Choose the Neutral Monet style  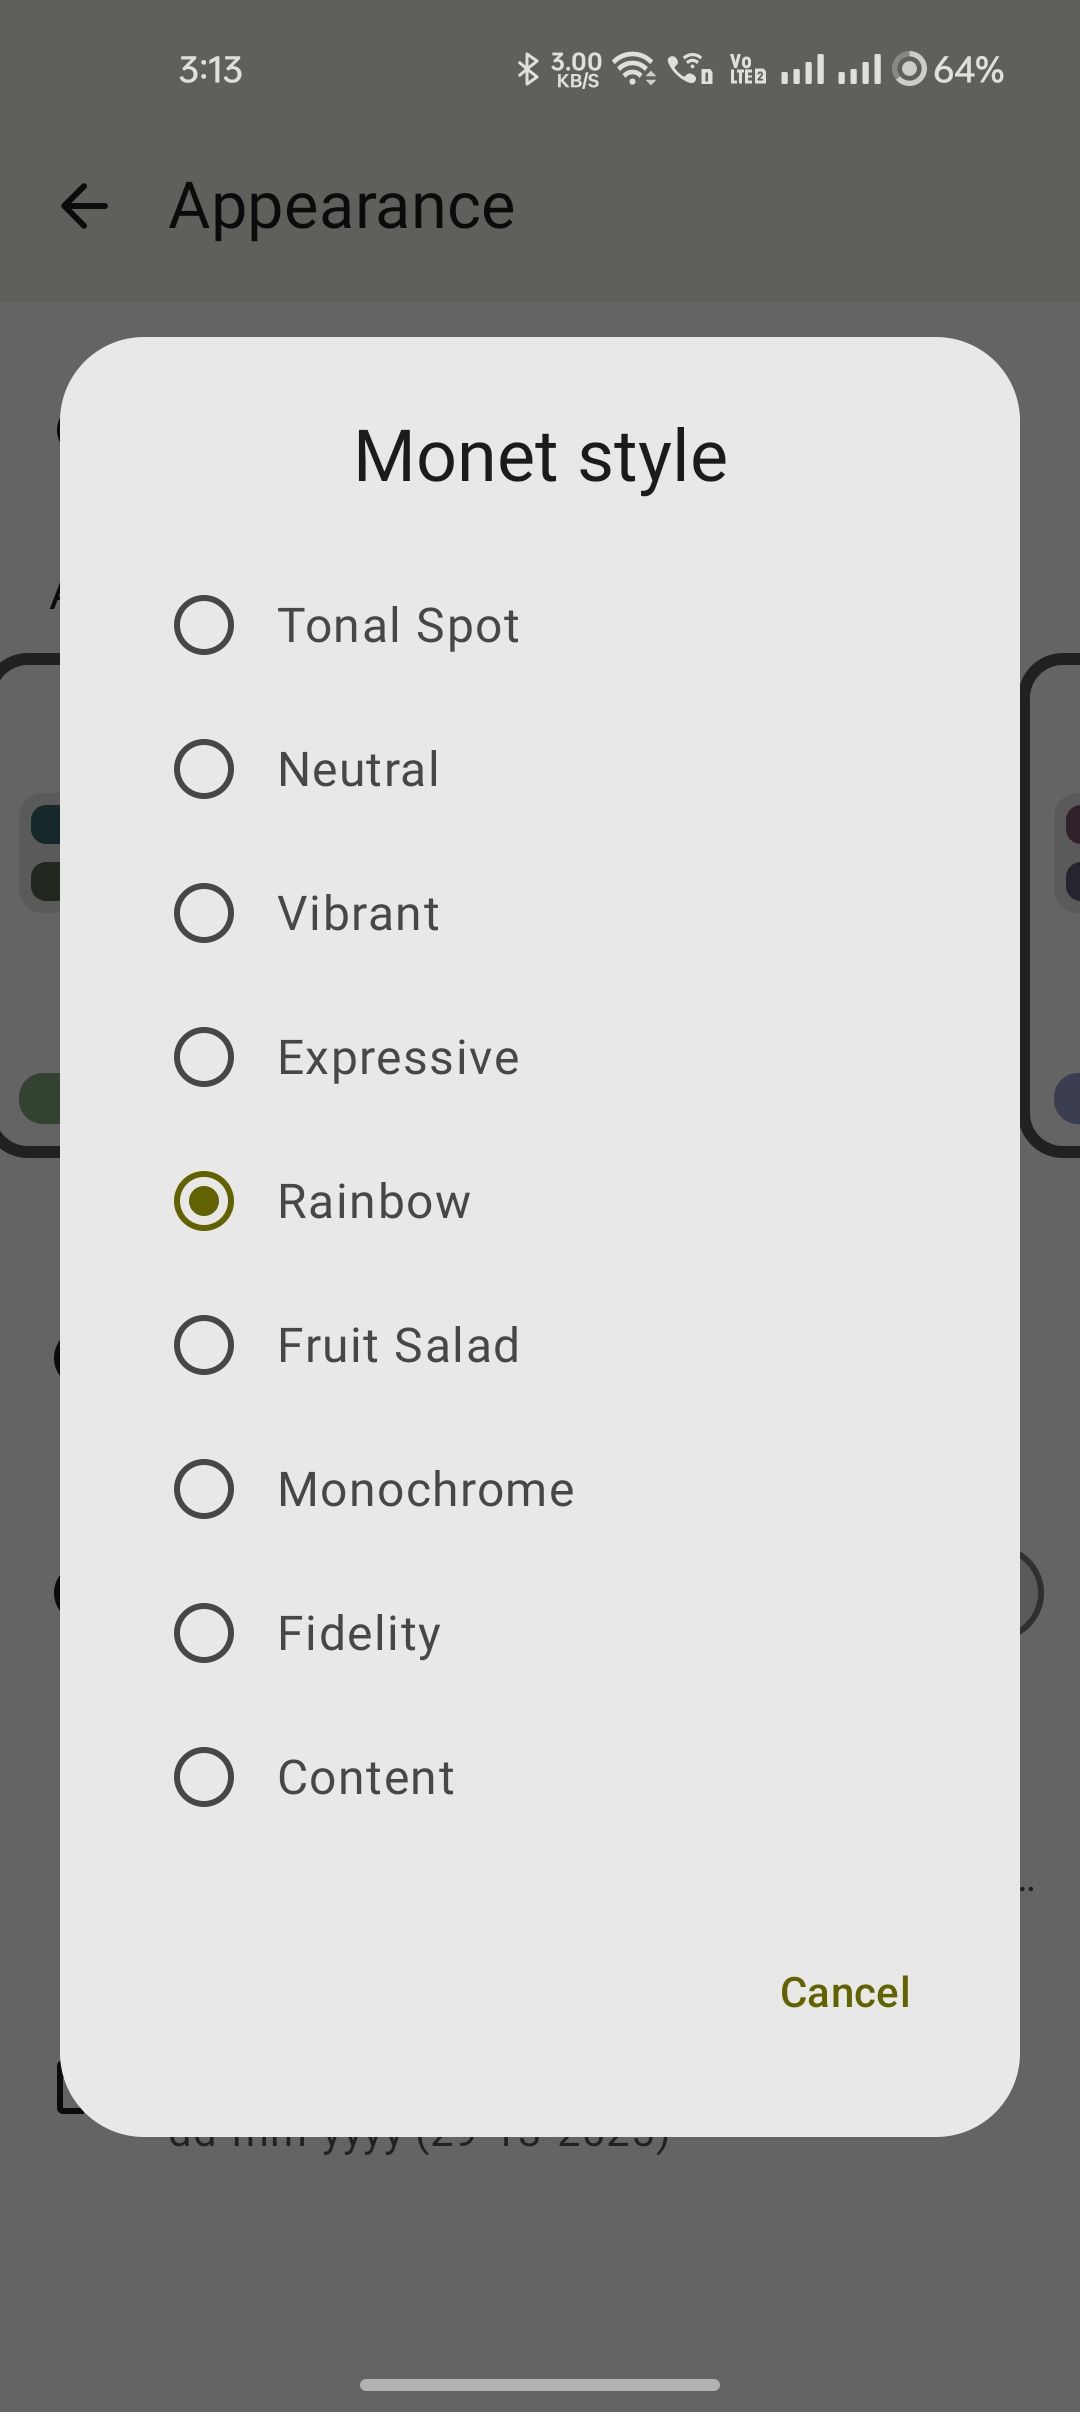pos(204,770)
